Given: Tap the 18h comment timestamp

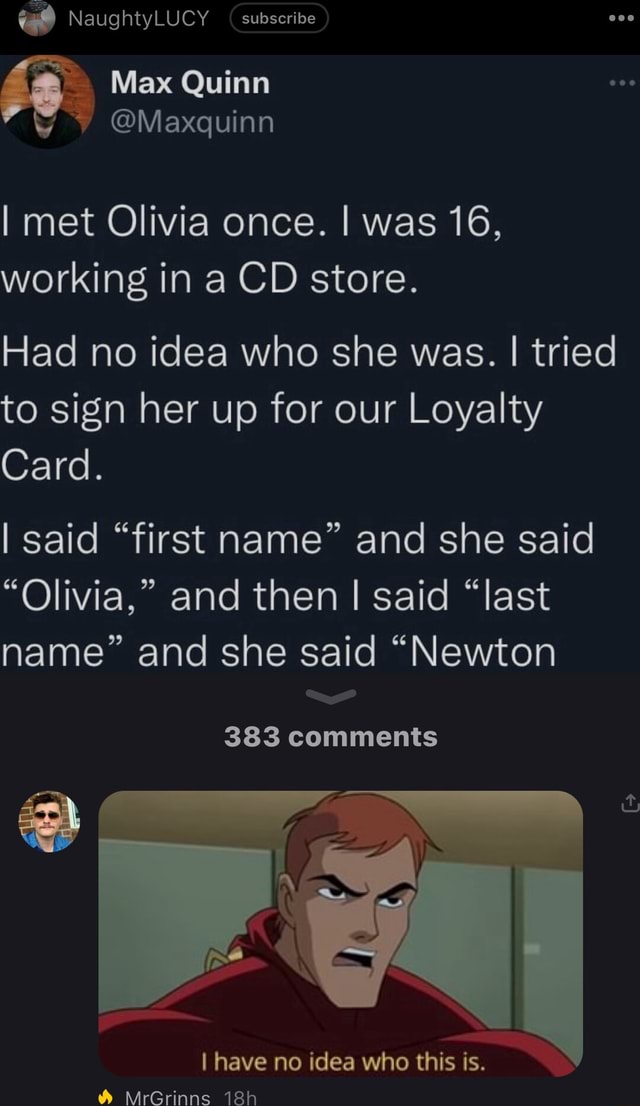Looking at the screenshot, I should [241, 1098].
